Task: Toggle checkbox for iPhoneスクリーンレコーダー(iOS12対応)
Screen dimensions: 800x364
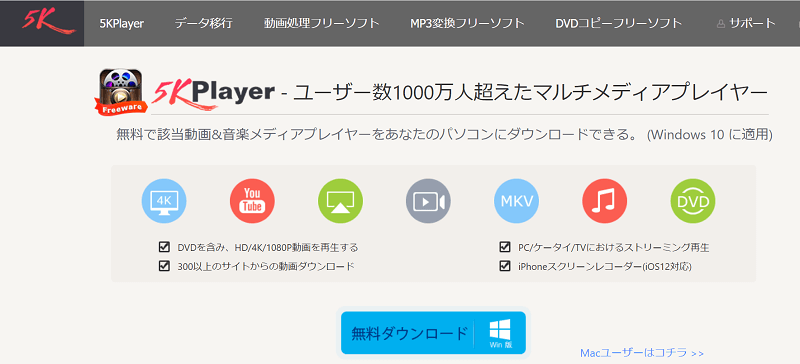Action: [505, 266]
